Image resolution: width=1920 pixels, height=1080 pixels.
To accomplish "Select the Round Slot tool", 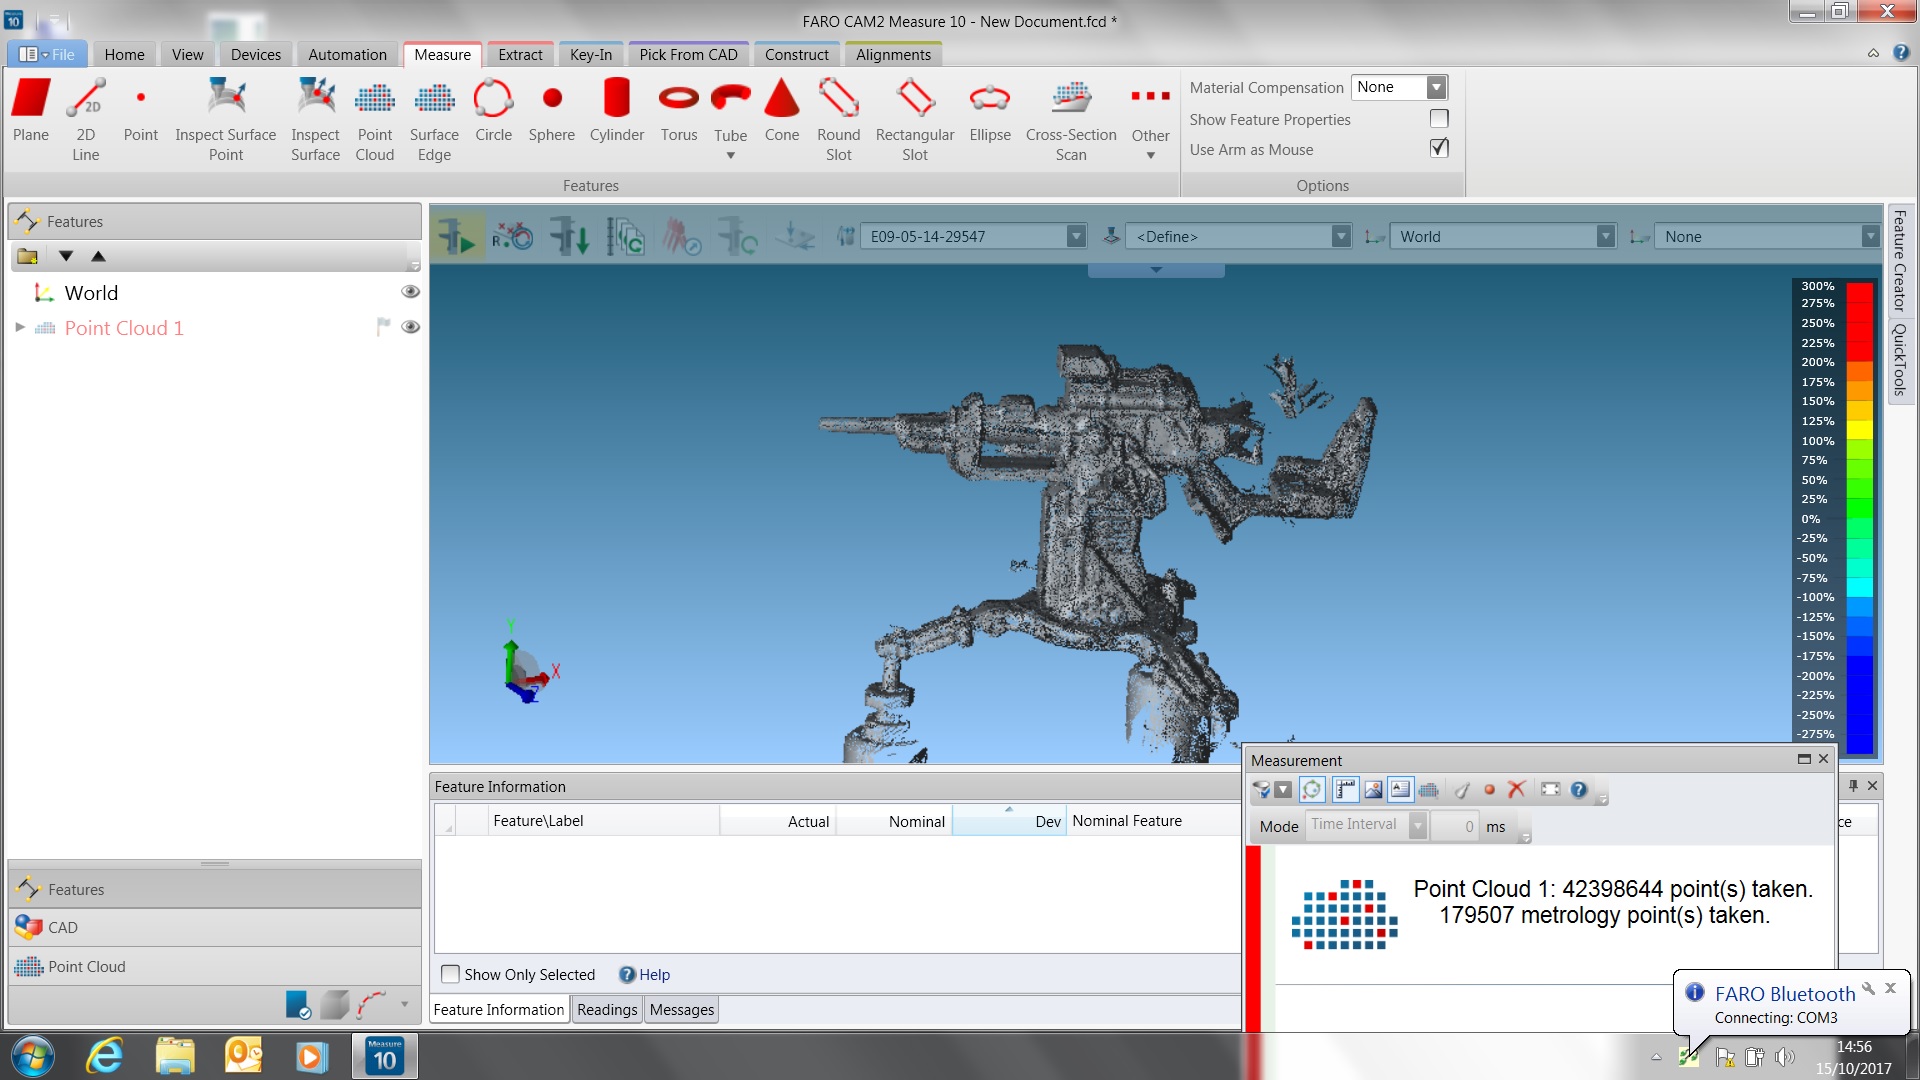I will click(839, 118).
